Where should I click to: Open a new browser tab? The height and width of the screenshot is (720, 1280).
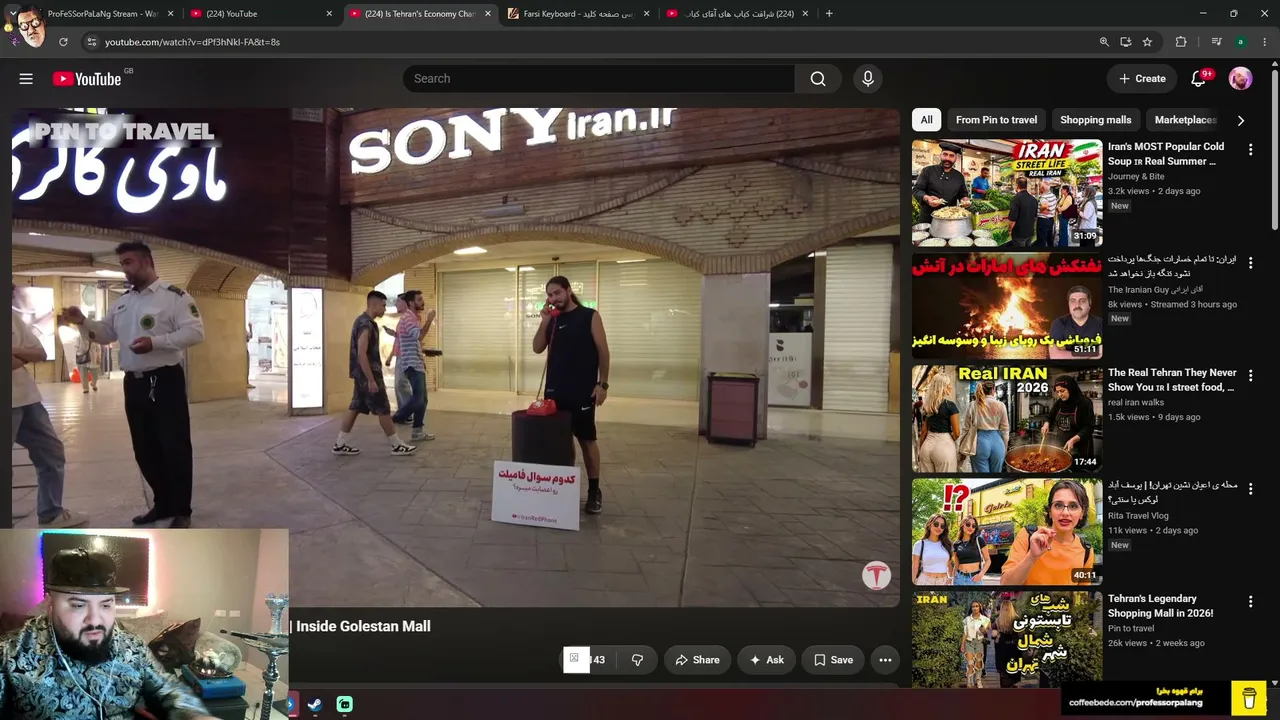[829, 14]
